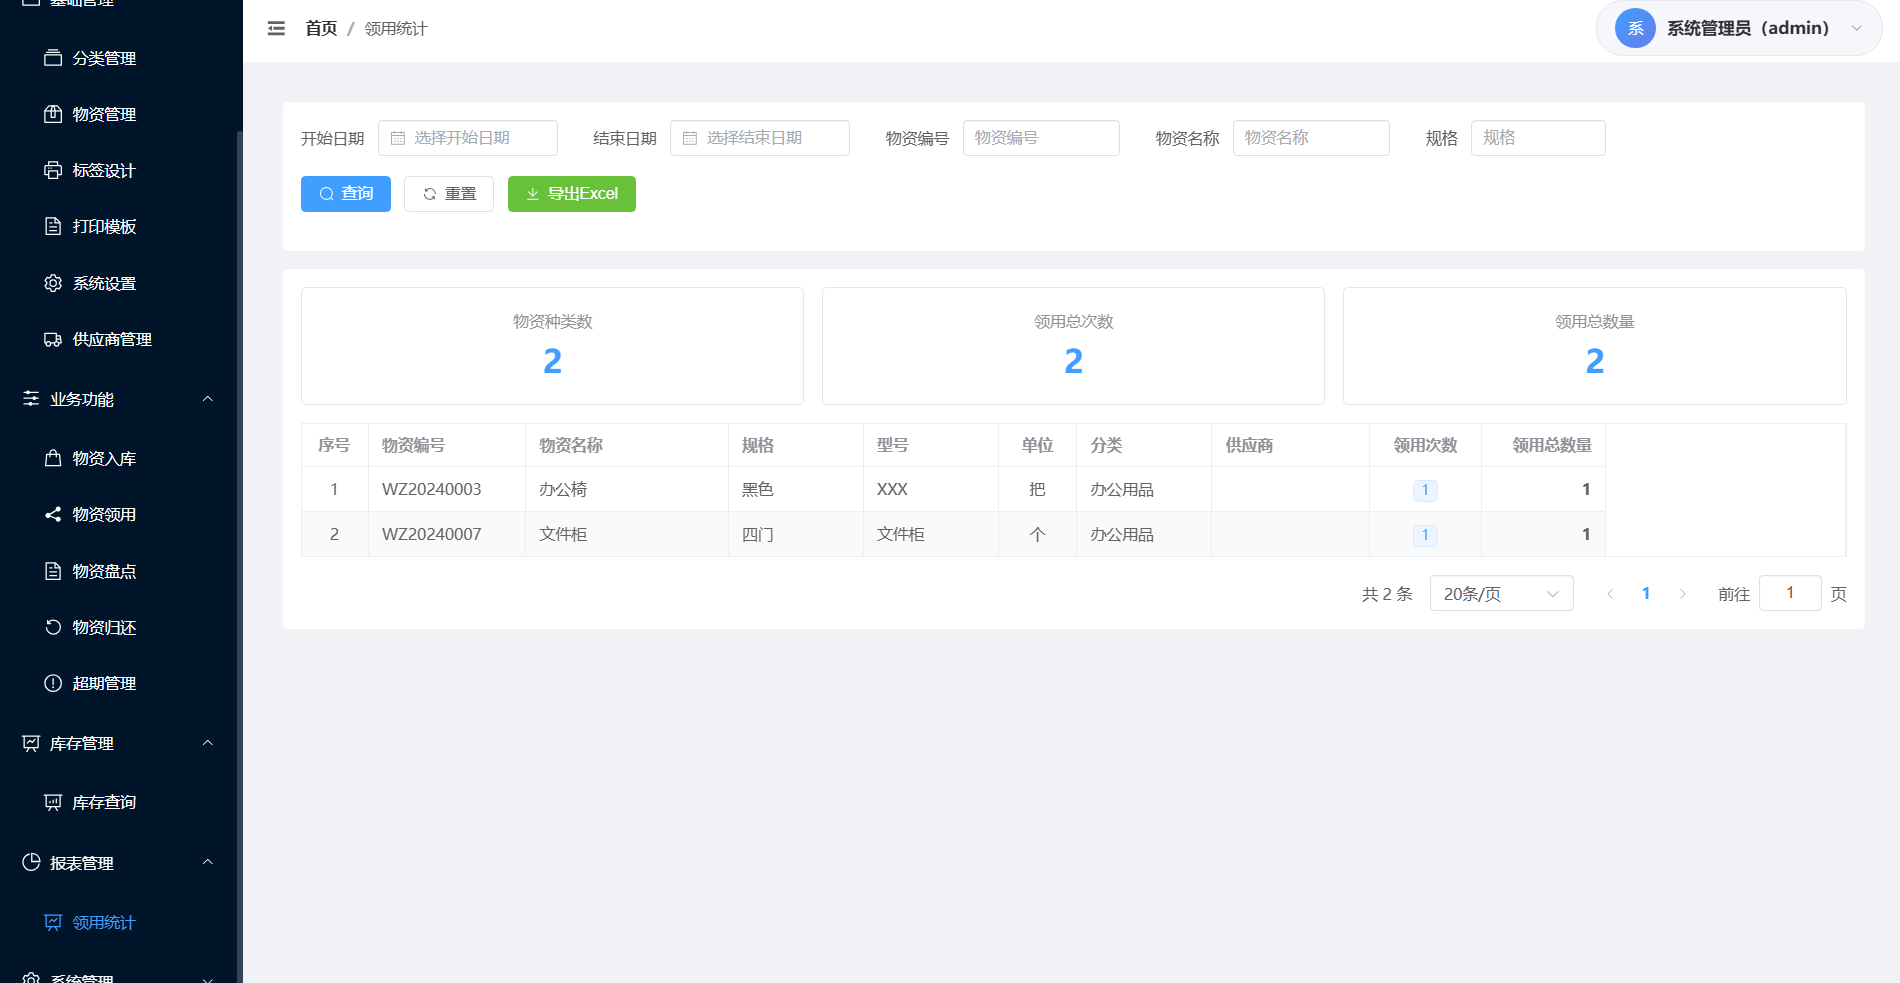Click the 分类管理 sidebar icon

point(53,58)
